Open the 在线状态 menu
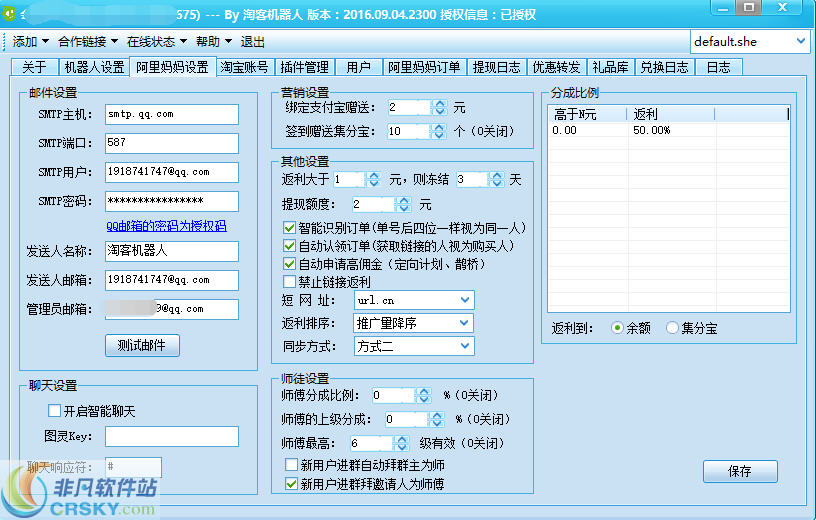816x520 pixels. coord(156,42)
